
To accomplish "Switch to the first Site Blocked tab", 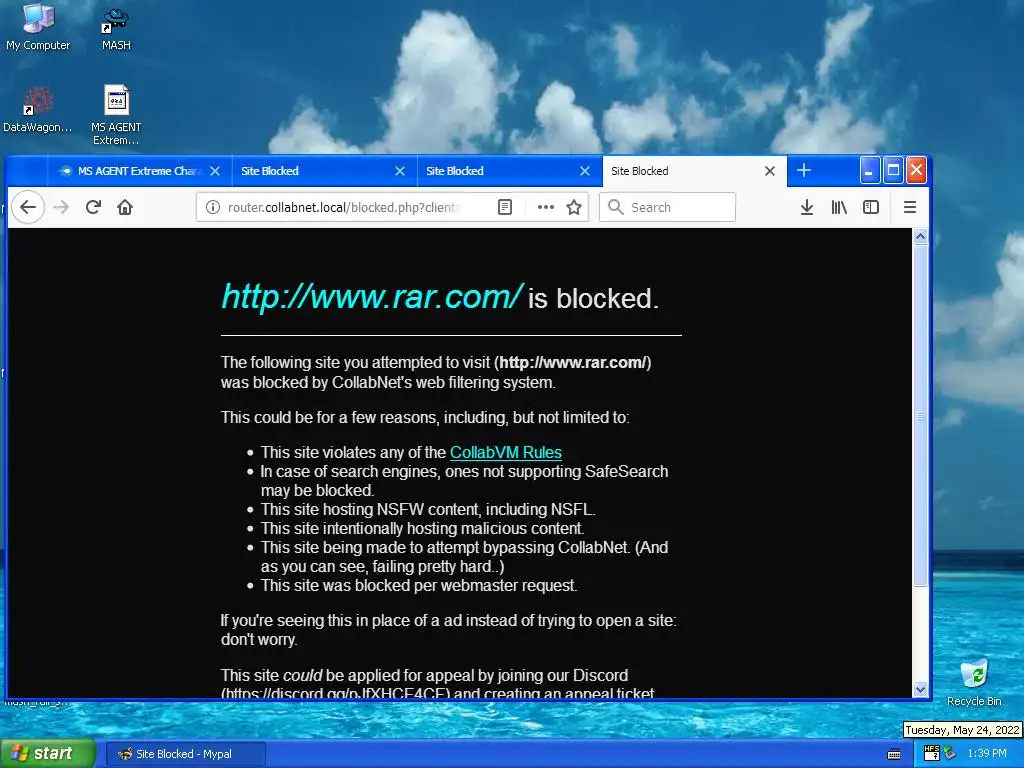I will click(325, 171).
